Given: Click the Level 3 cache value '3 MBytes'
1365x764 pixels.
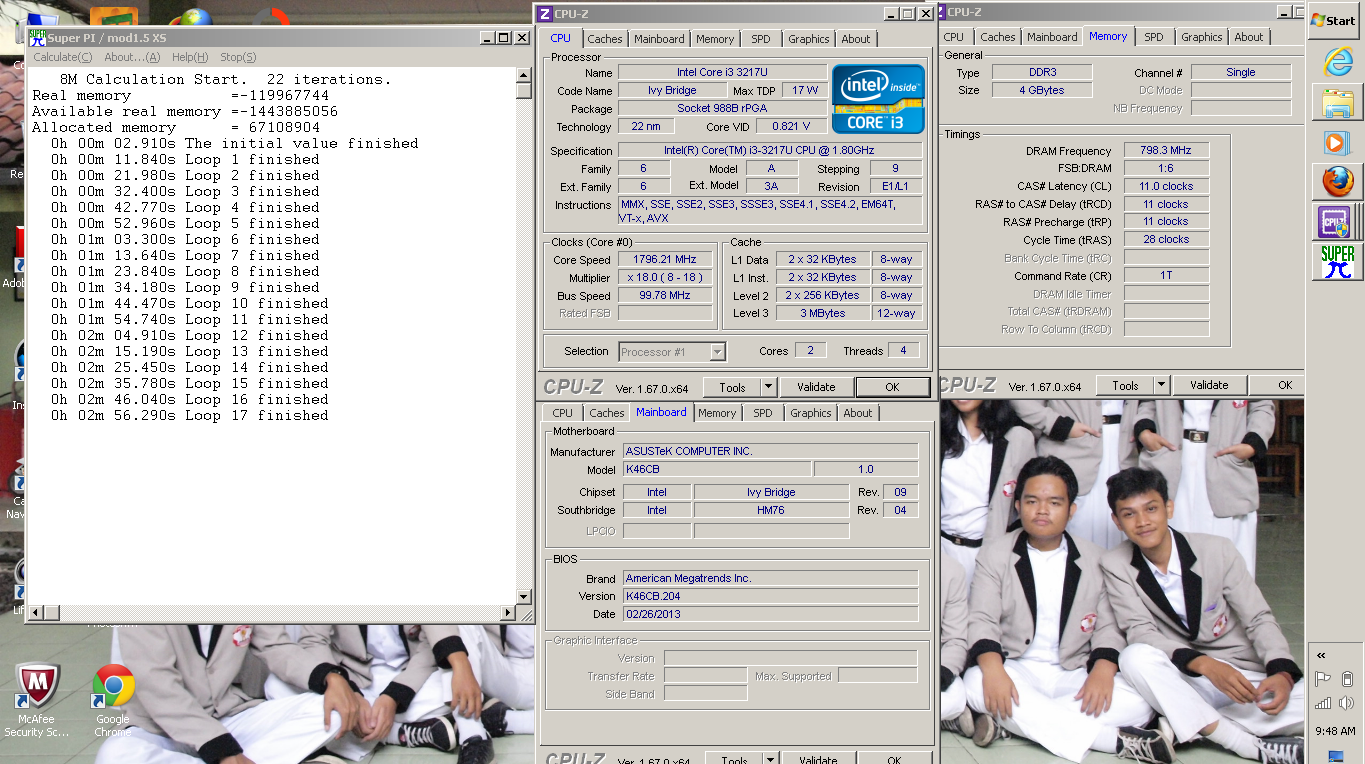Looking at the screenshot, I should pos(823,313).
